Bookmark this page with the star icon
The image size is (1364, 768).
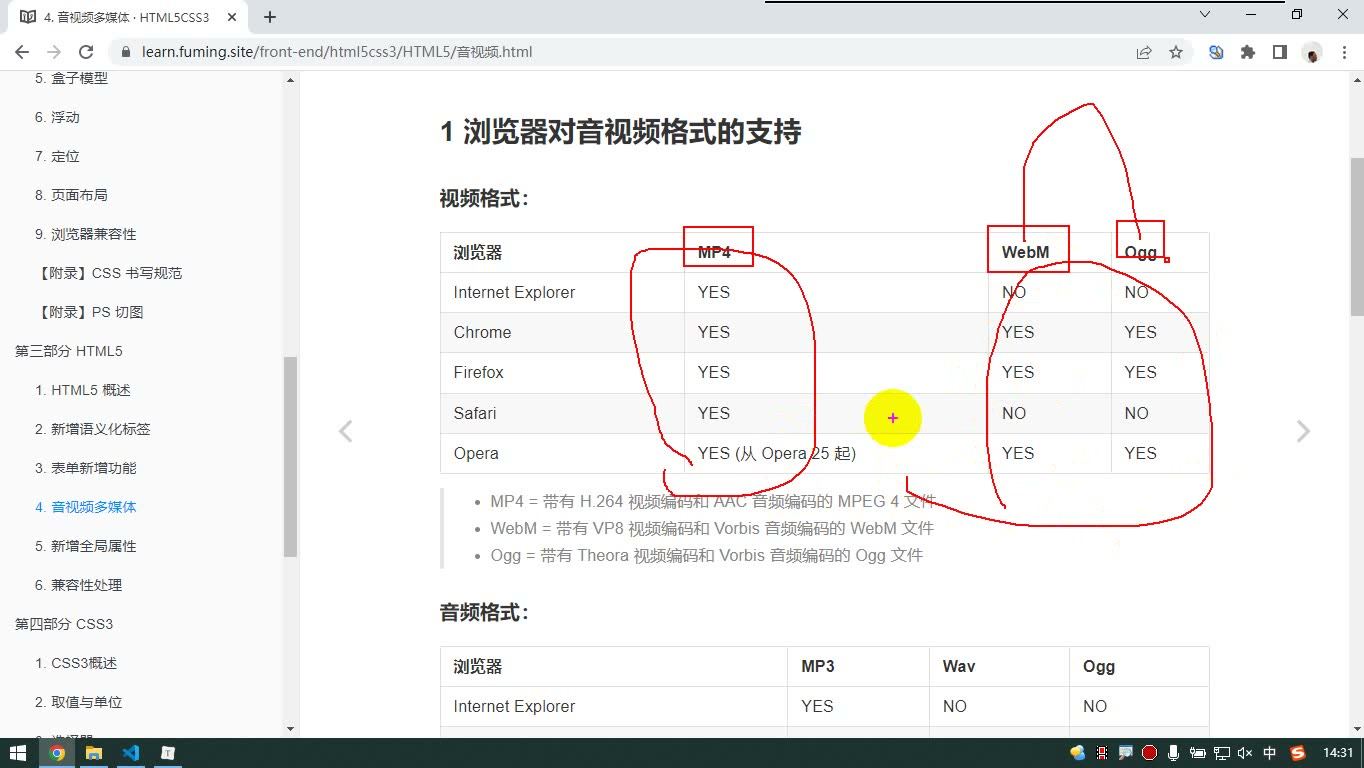pyautogui.click(x=1176, y=52)
